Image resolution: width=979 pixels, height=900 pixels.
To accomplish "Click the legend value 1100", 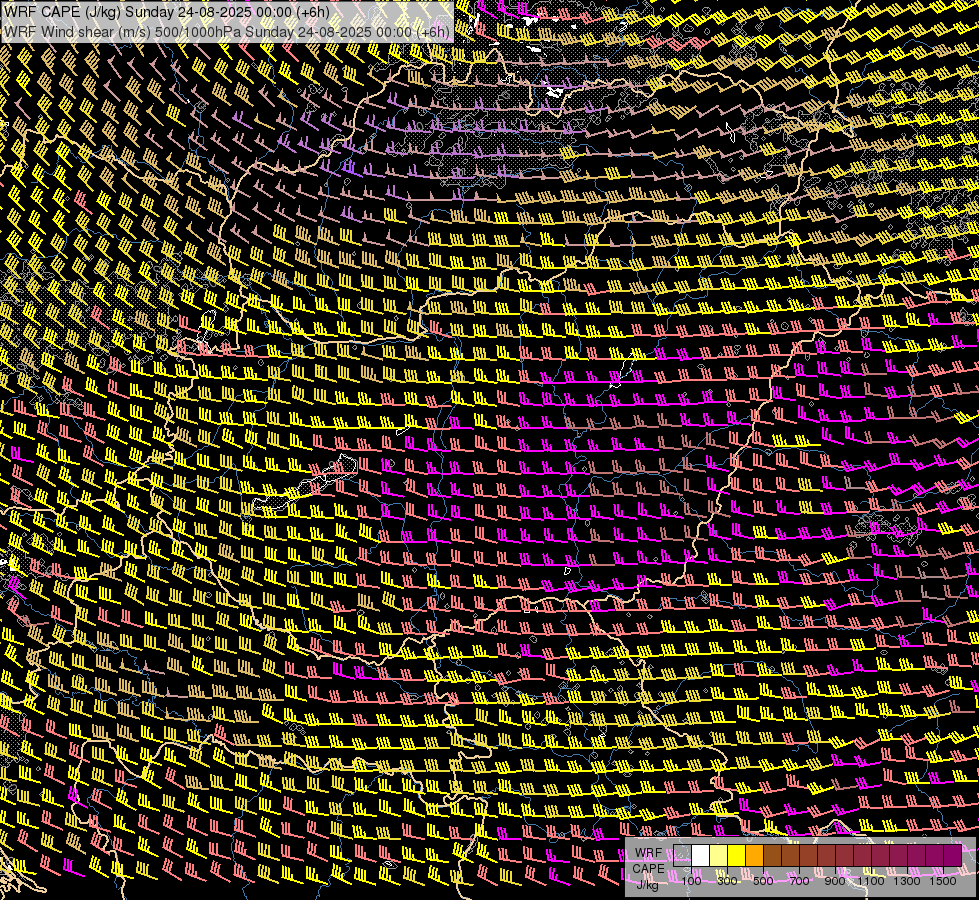I will click(870, 881).
